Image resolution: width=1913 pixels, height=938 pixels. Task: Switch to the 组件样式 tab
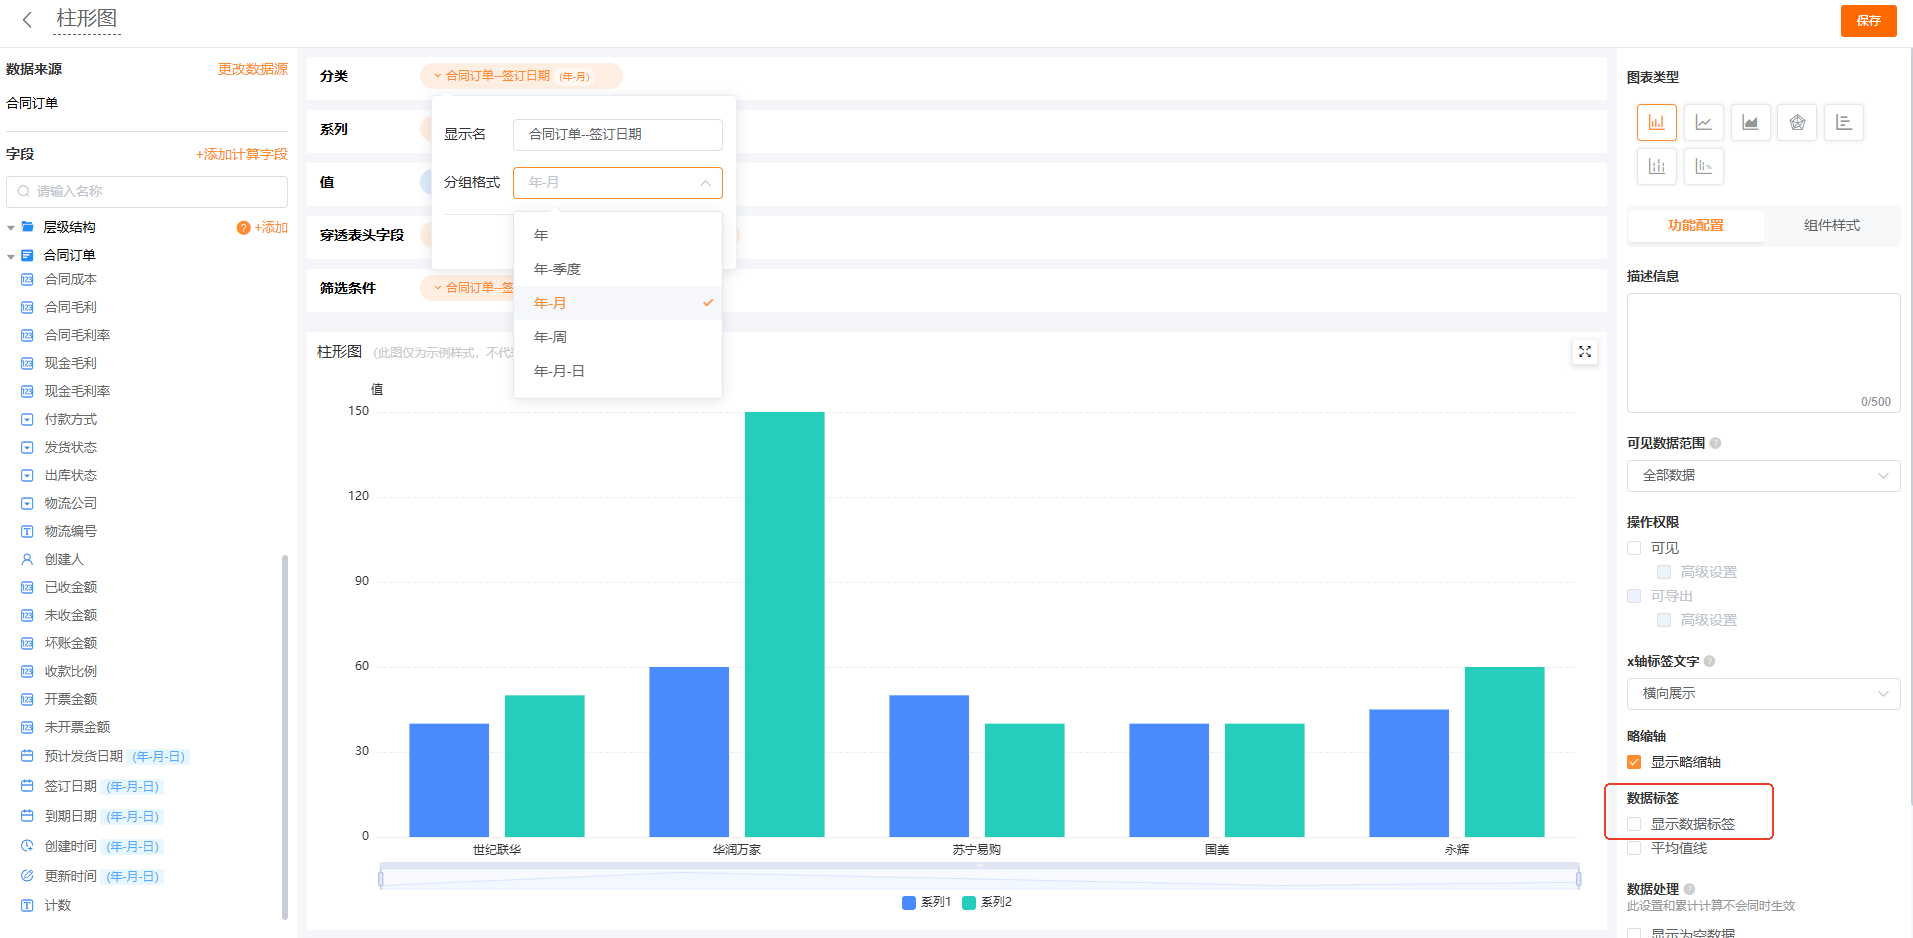point(1831,226)
